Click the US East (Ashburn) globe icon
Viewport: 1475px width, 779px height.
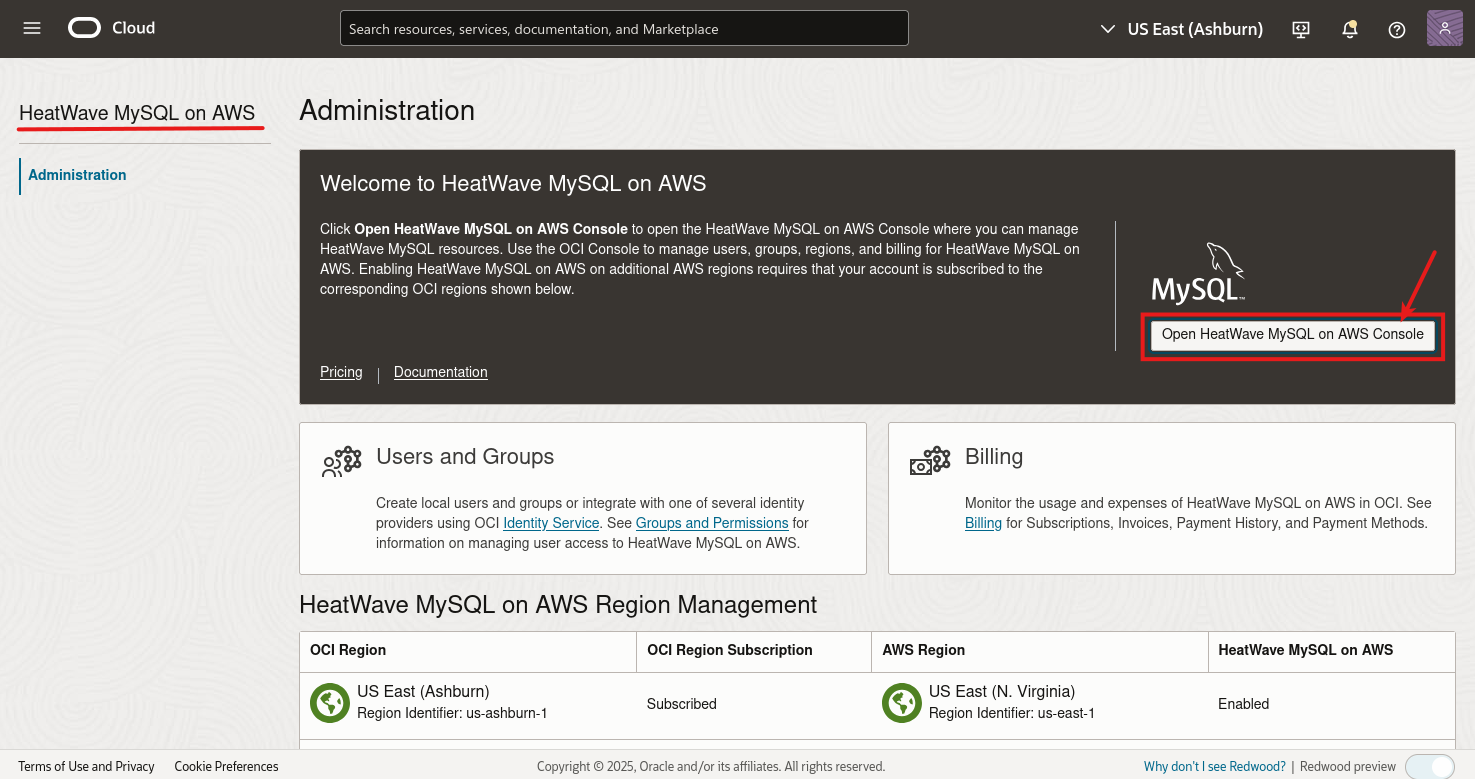tap(329, 702)
